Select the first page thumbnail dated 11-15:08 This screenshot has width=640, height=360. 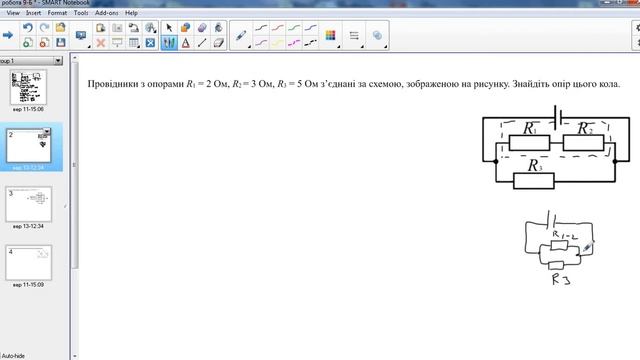pos(28,87)
